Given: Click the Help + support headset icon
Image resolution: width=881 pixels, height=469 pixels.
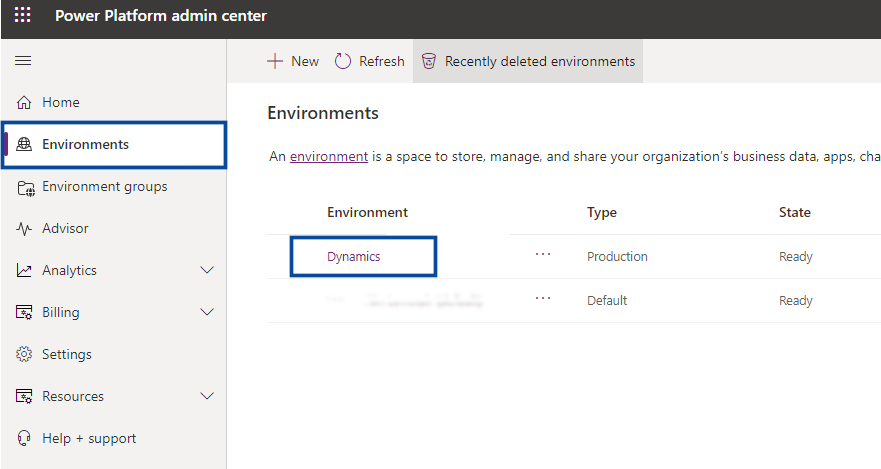Looking at the screenshot, I should [24, 438].
